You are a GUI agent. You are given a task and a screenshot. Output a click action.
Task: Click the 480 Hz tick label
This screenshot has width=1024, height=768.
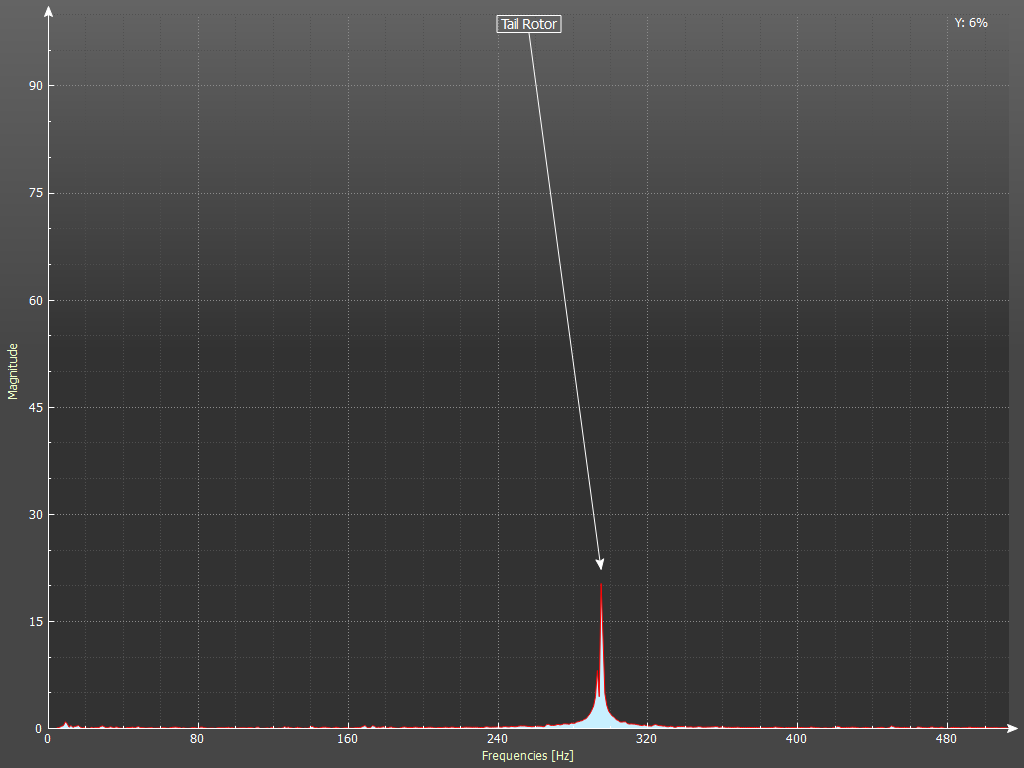coord(945,740)
